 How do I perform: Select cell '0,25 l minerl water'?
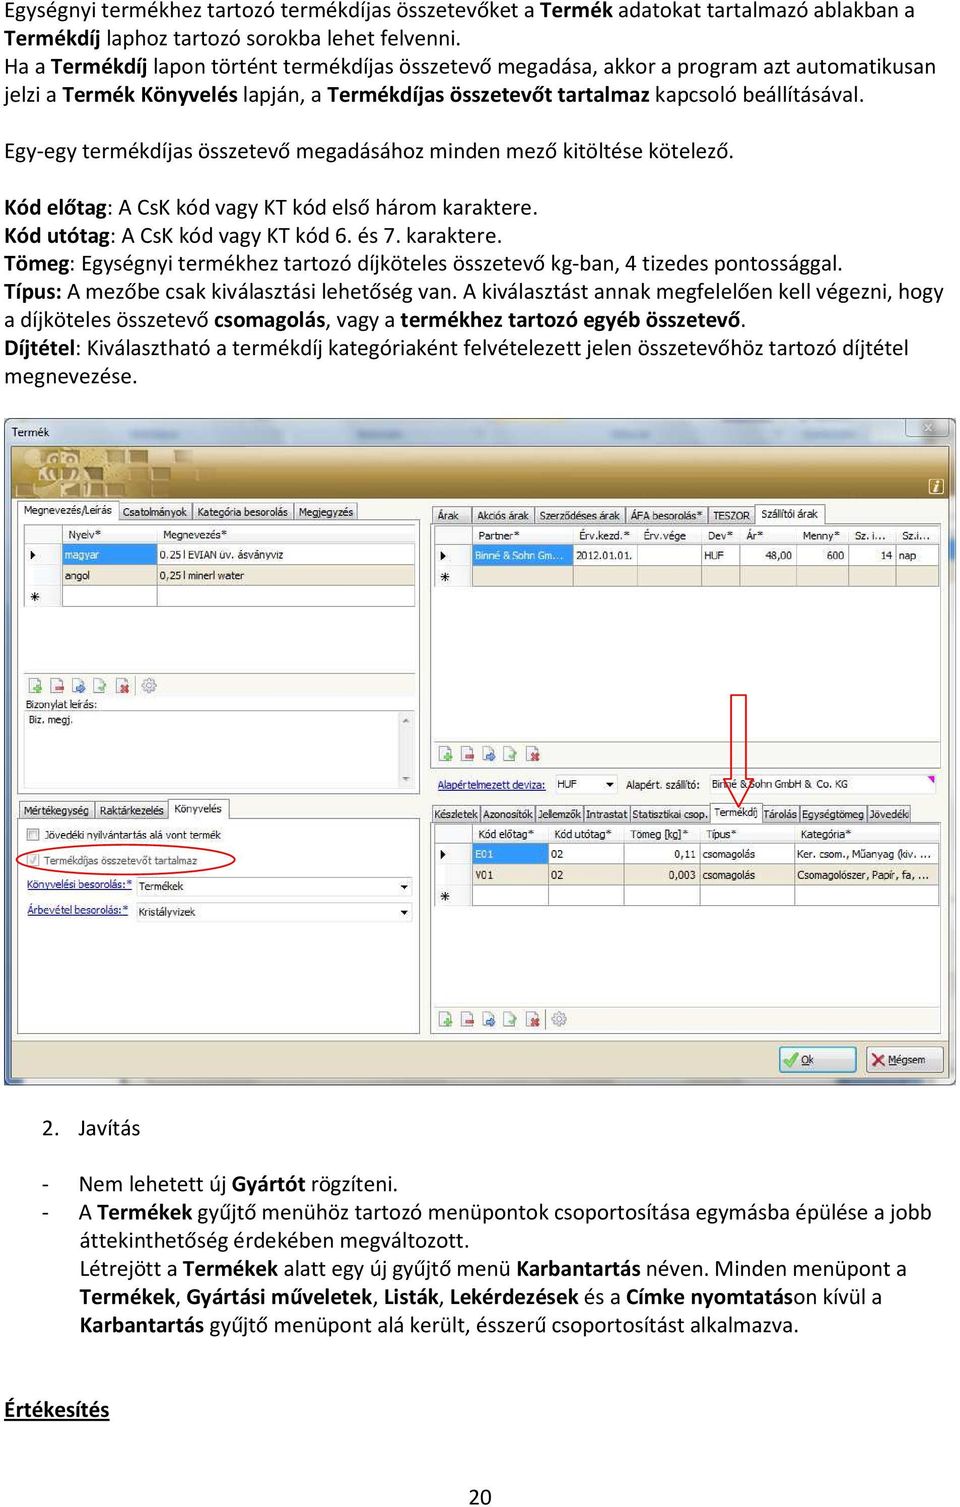click(286, 576)
